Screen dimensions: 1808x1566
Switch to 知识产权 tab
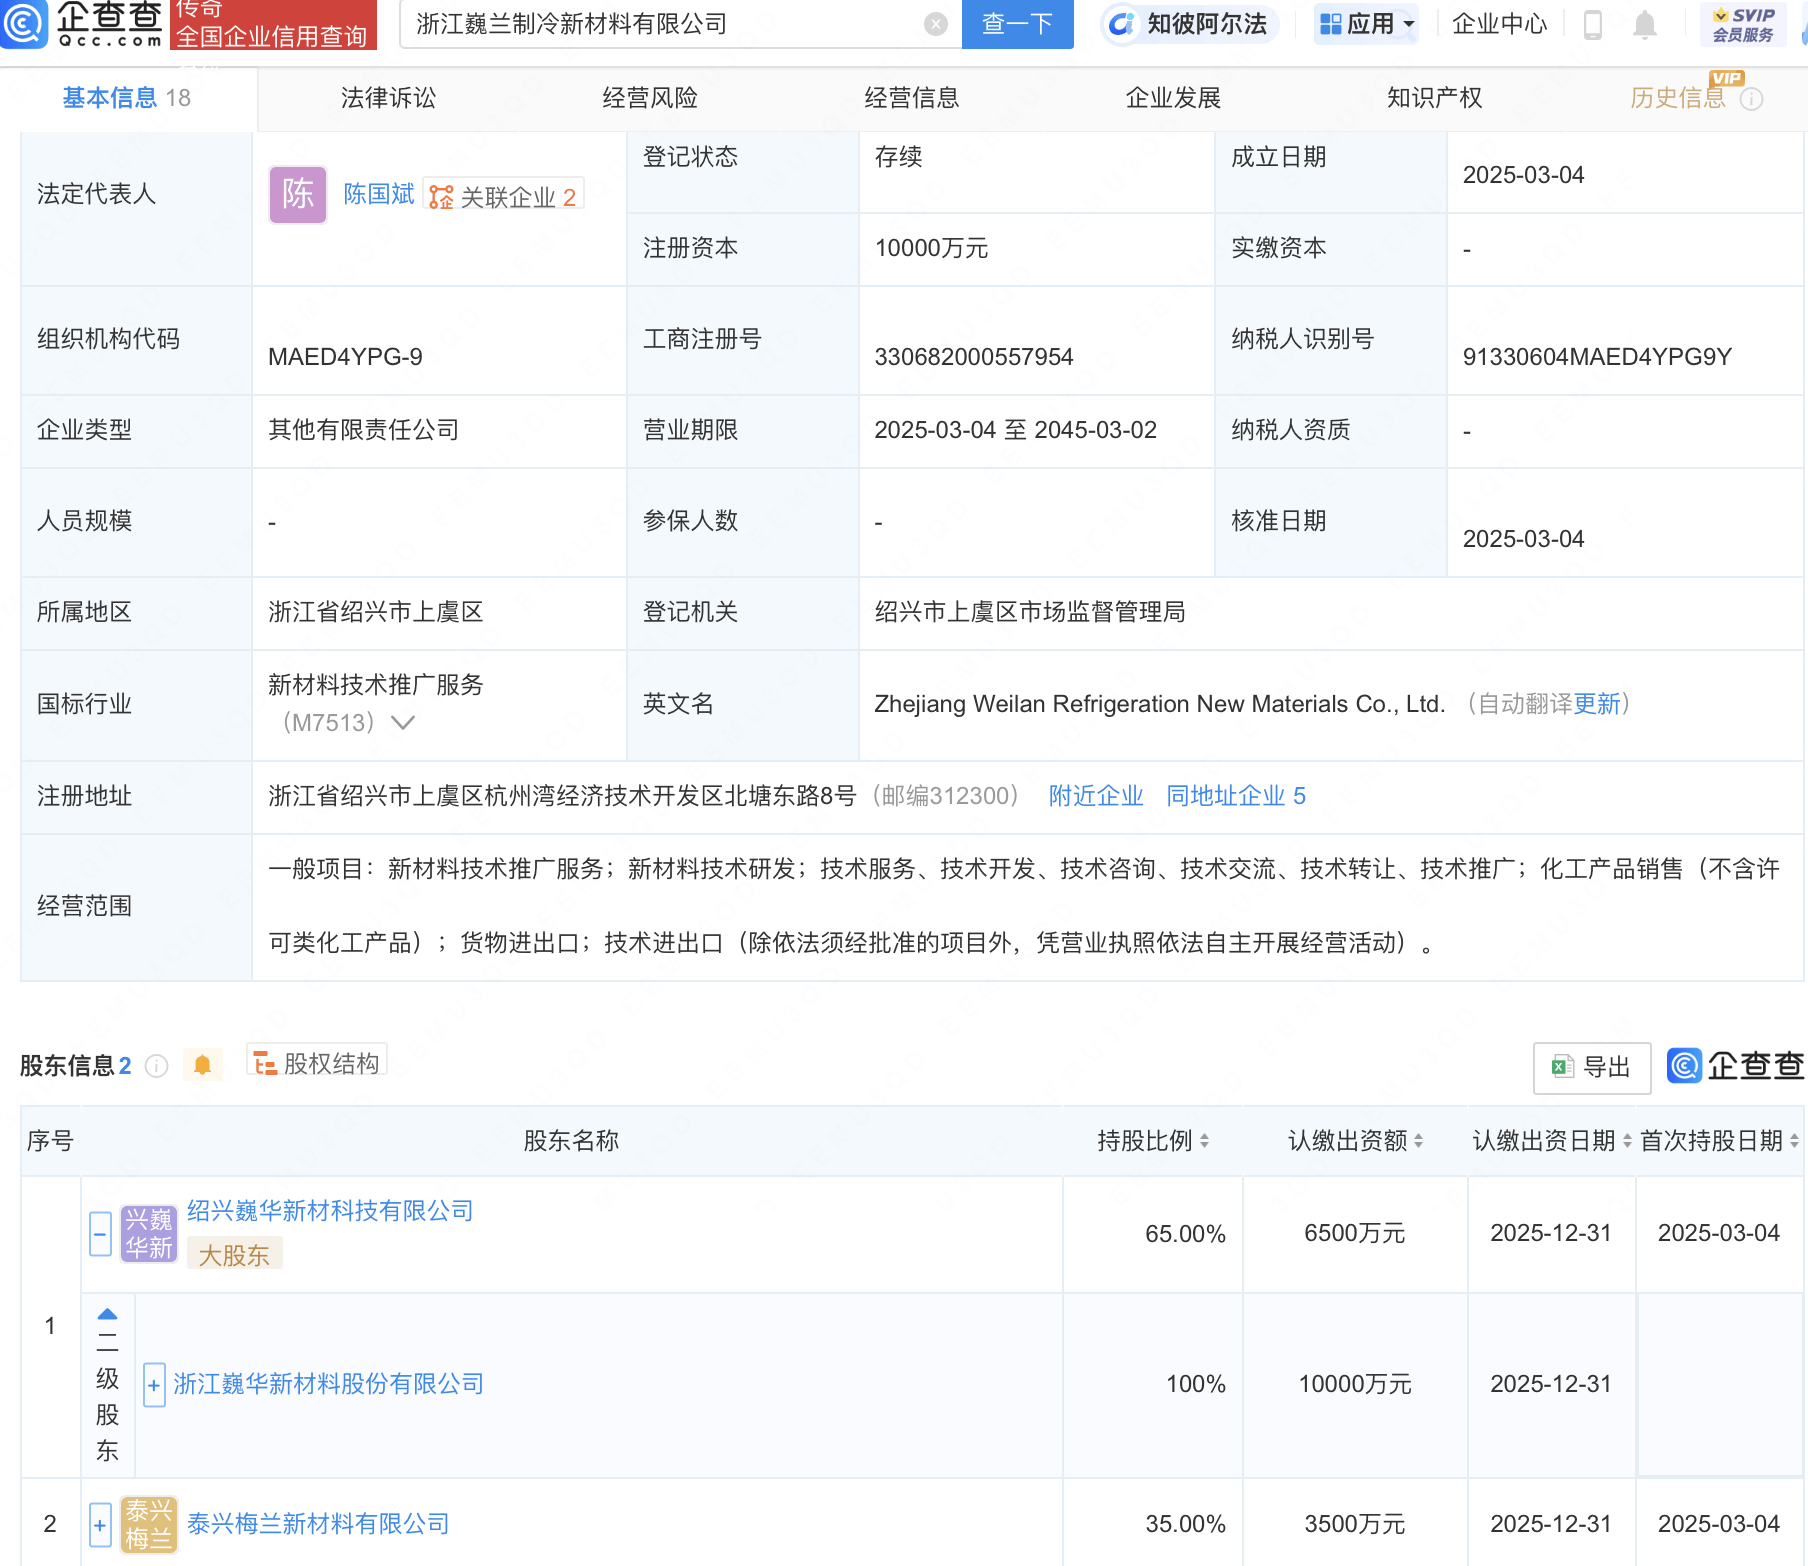click(x=1434, y=98)
